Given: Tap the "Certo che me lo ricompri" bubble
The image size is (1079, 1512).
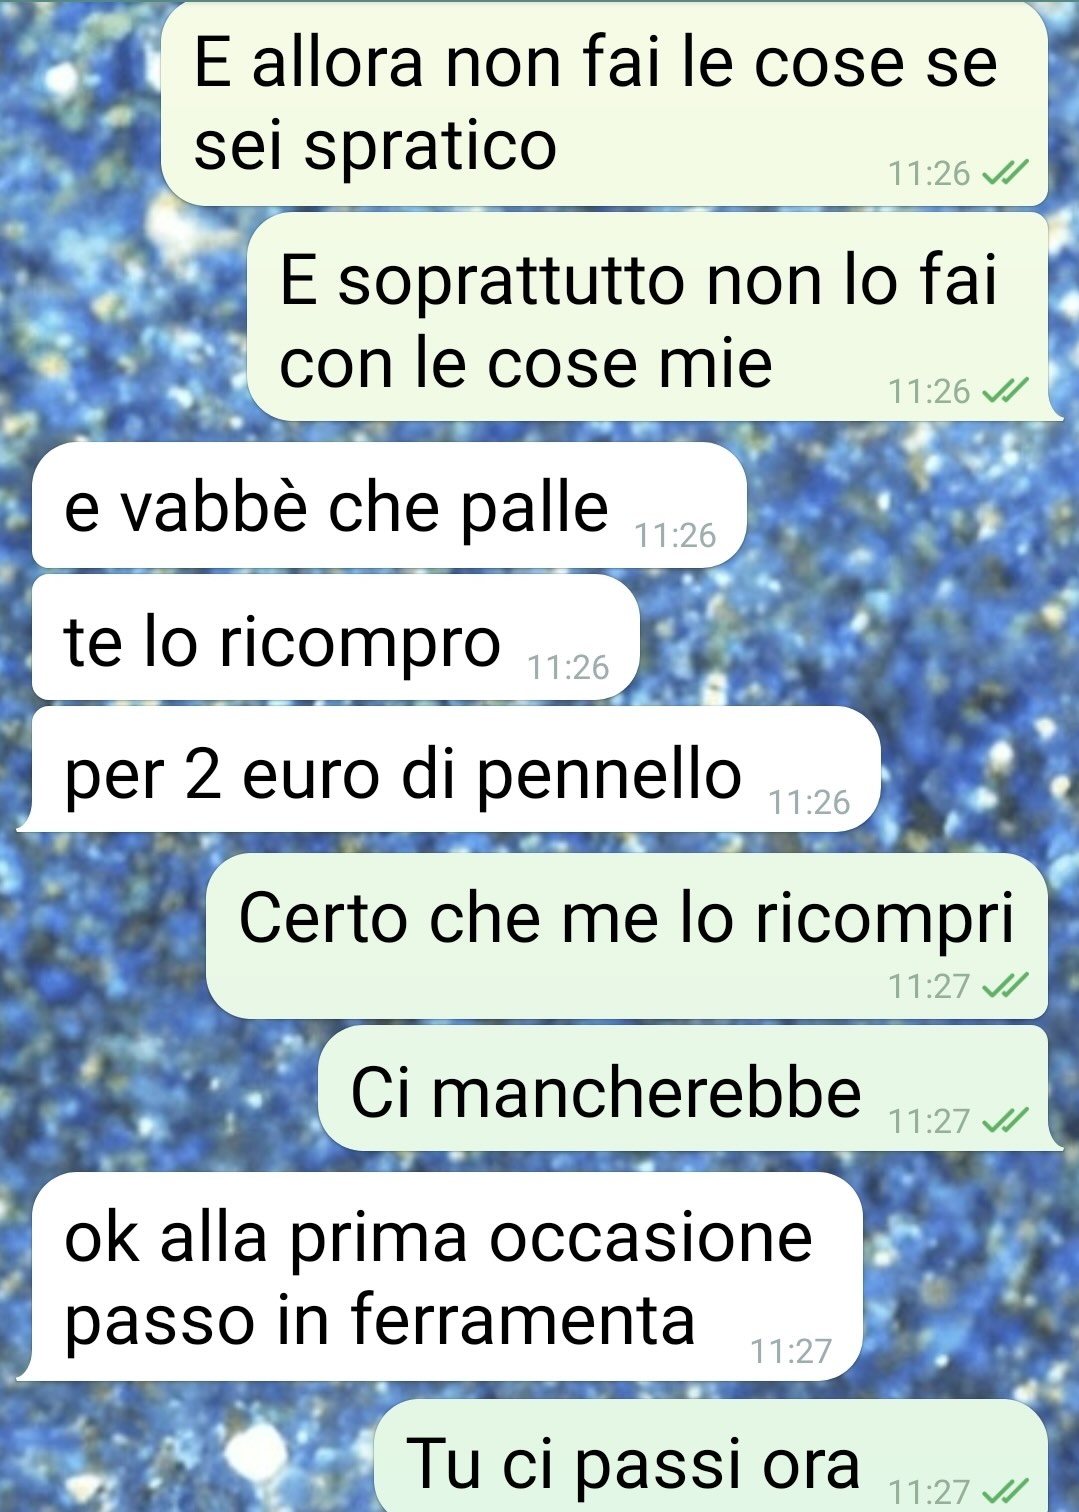Looking at the screenshot, I should pos(627,936).
